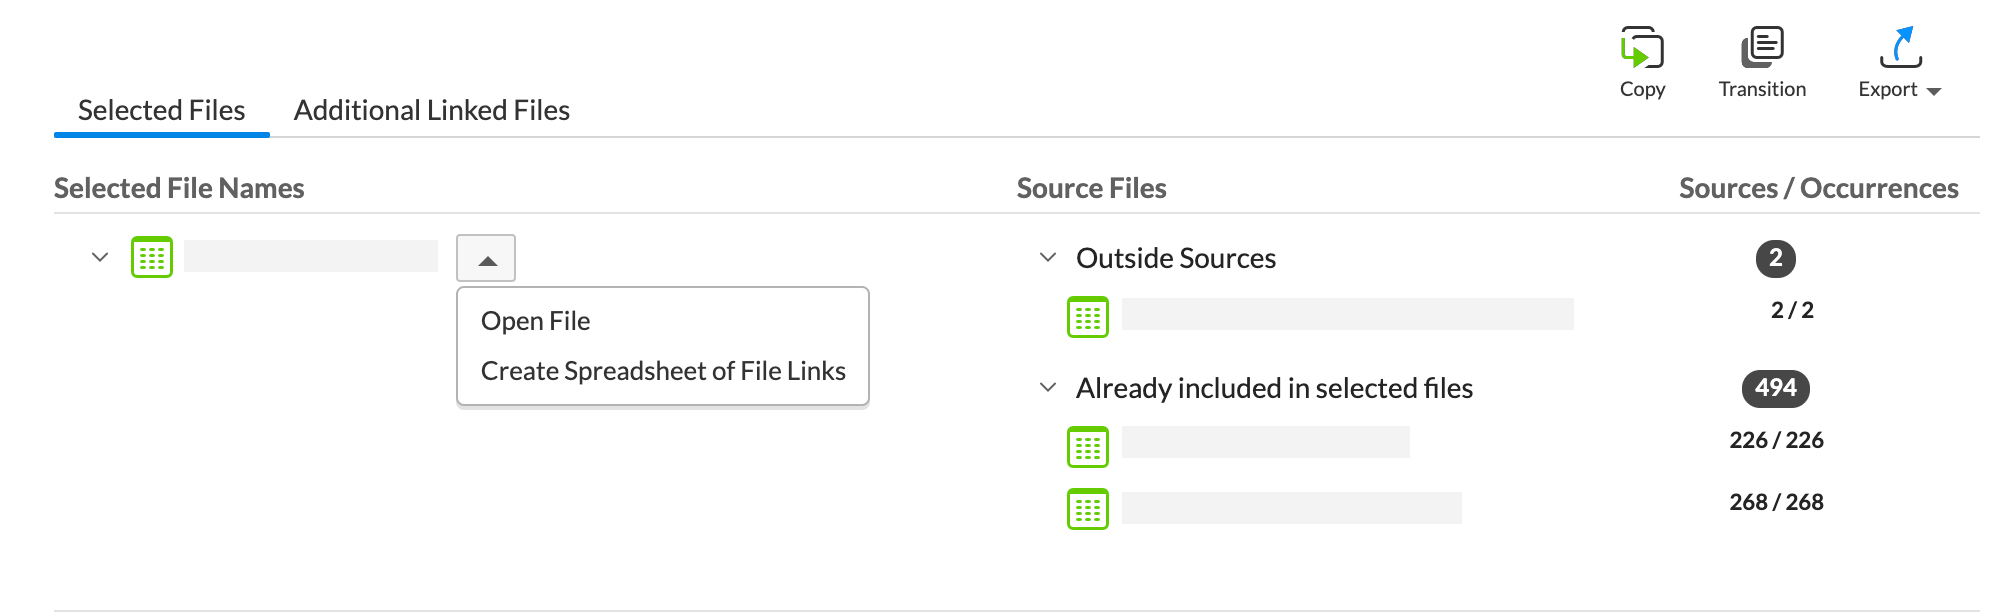The height and width of the screenshot is (612, 2010).
Task: Click the Copy icon
Action: [x=1642, y=45]
